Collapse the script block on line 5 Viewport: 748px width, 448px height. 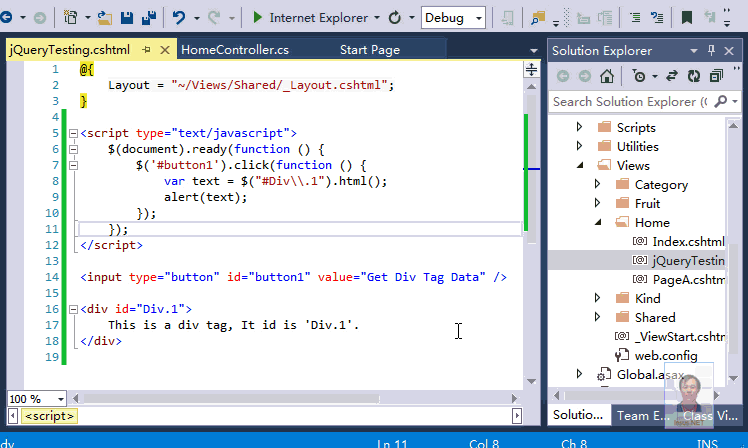pos(73,133)
